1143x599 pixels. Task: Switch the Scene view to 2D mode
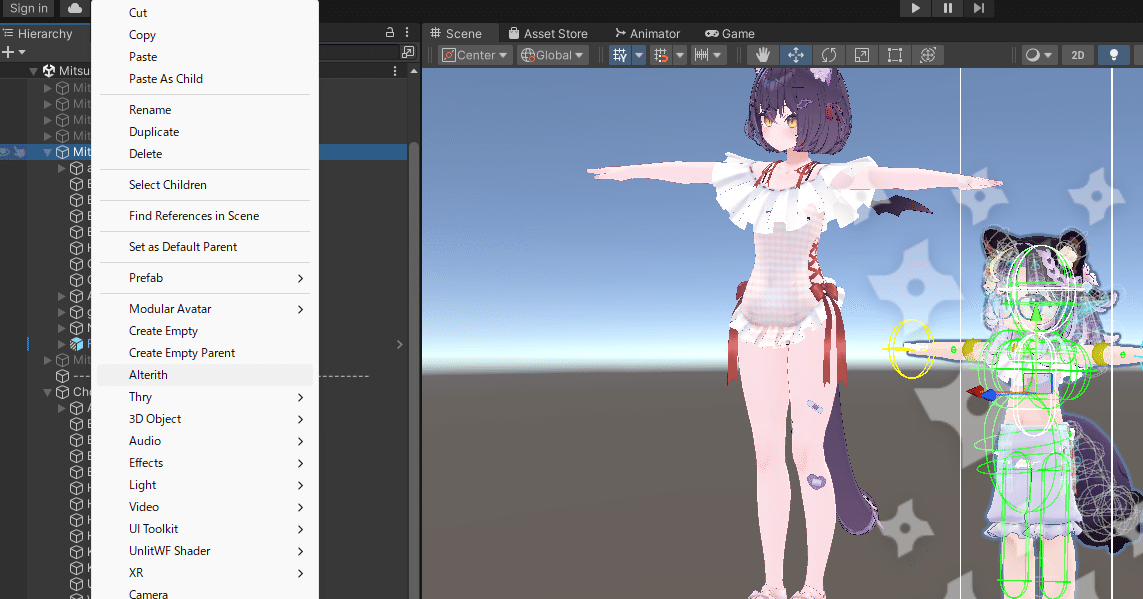click(x=1077, y=55)
